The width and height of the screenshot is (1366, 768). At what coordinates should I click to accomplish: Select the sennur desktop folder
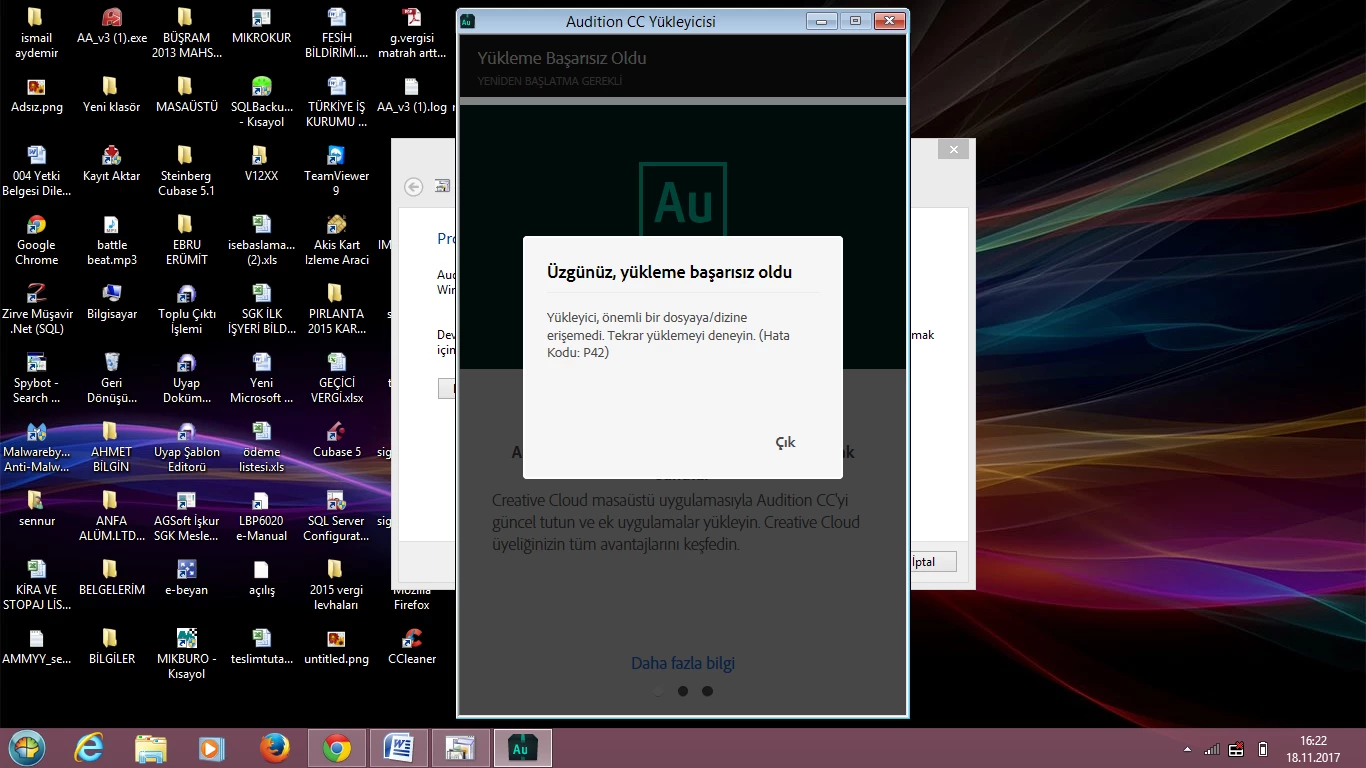tap(36, 508)
